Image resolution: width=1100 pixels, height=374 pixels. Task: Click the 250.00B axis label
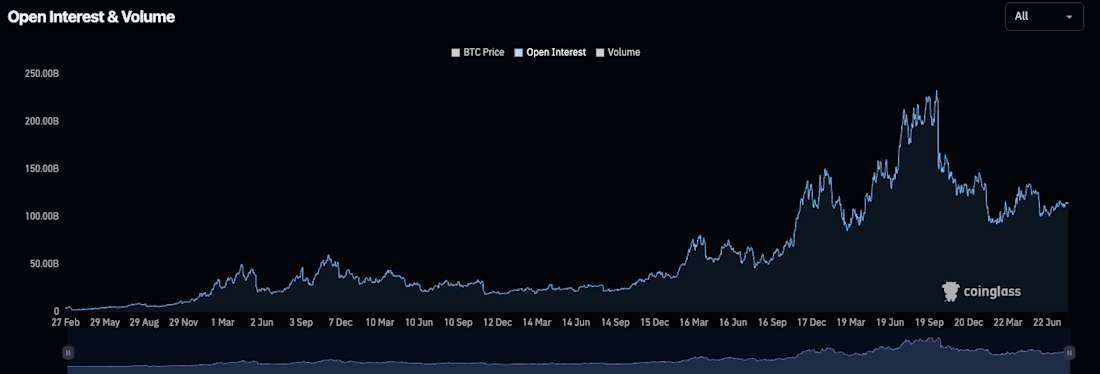(42, 74)
